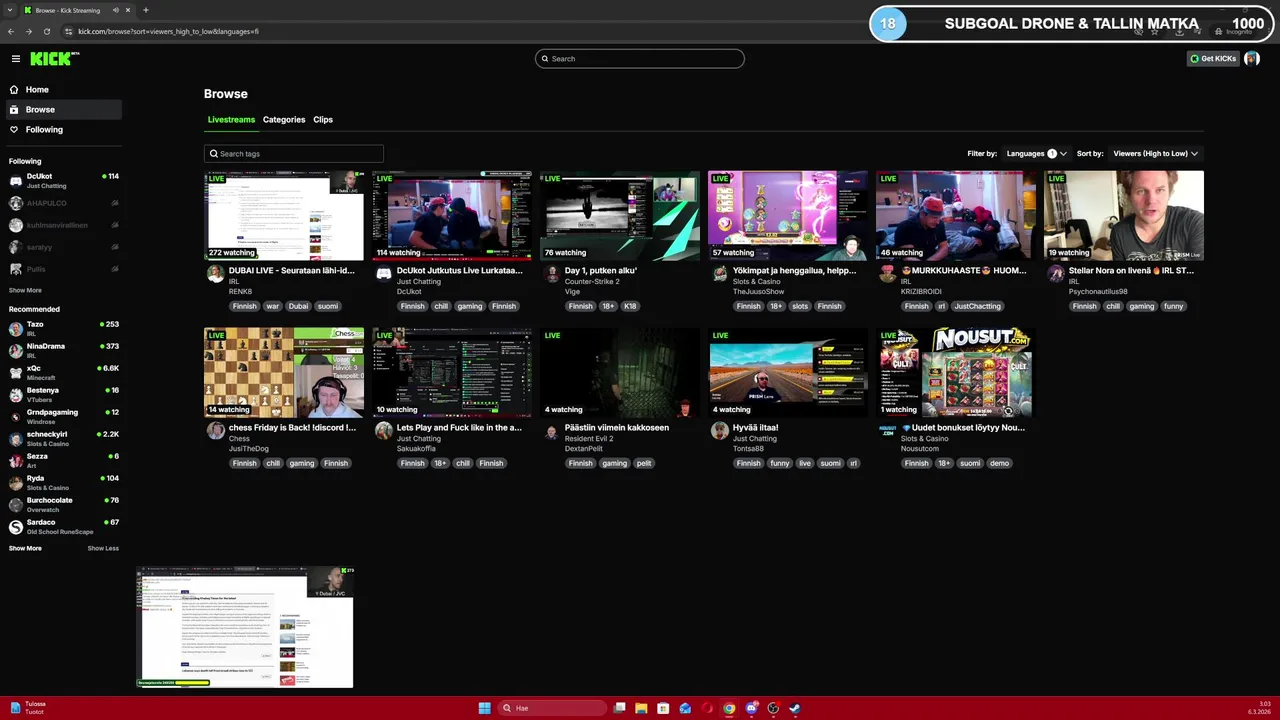Open DUBAI LIVE stream title link

(x=291, y=271)
